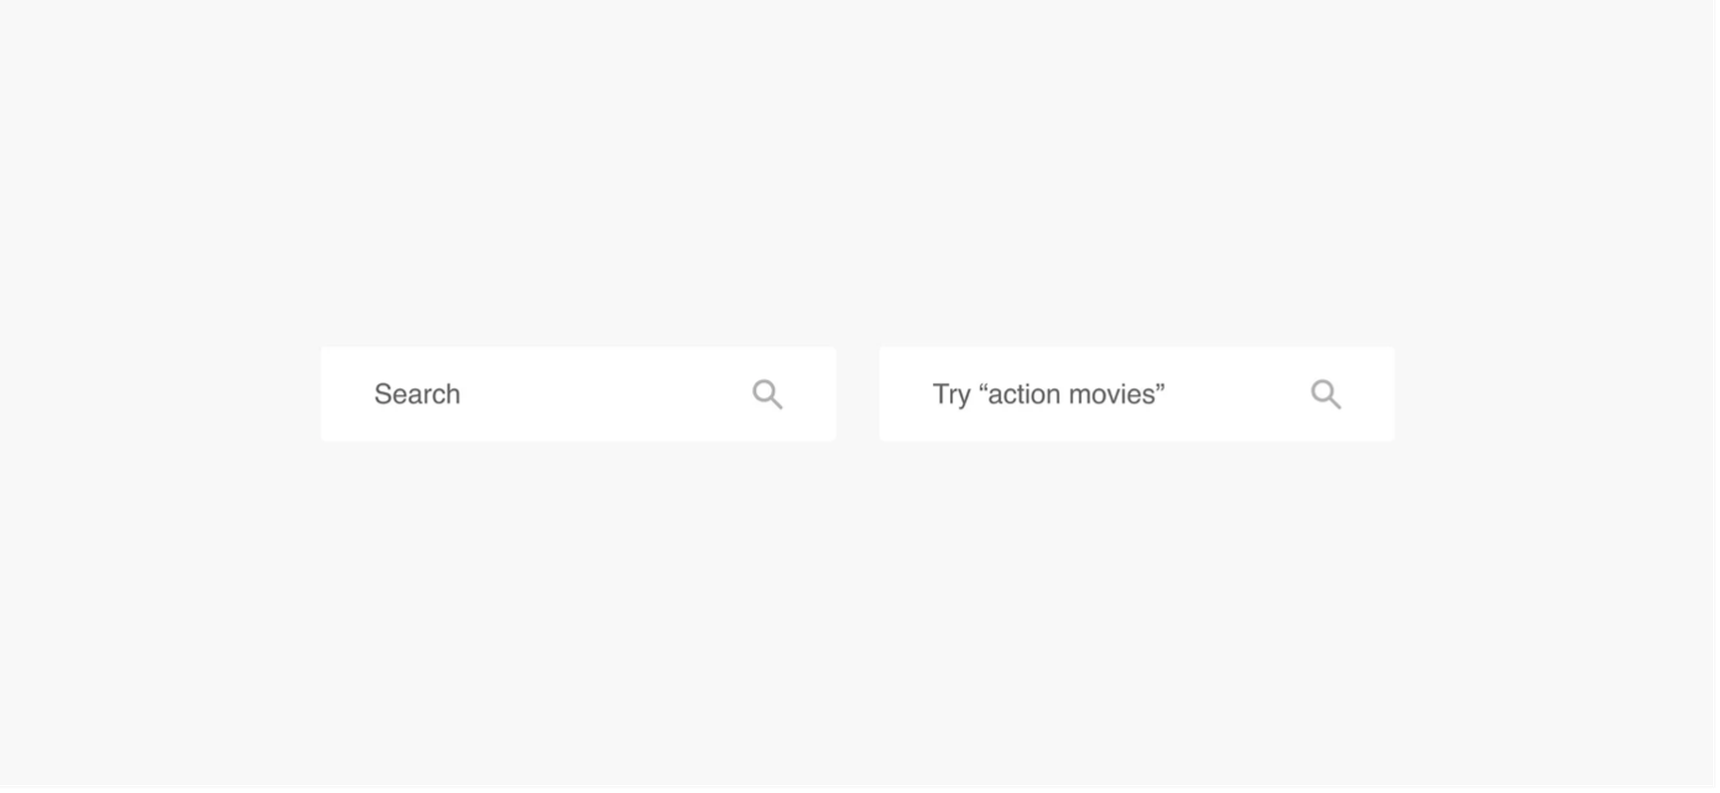Screen dimensions: 1720x793
Task: Activate the search icon in the suggestion field
Action: pos(1327,395)
